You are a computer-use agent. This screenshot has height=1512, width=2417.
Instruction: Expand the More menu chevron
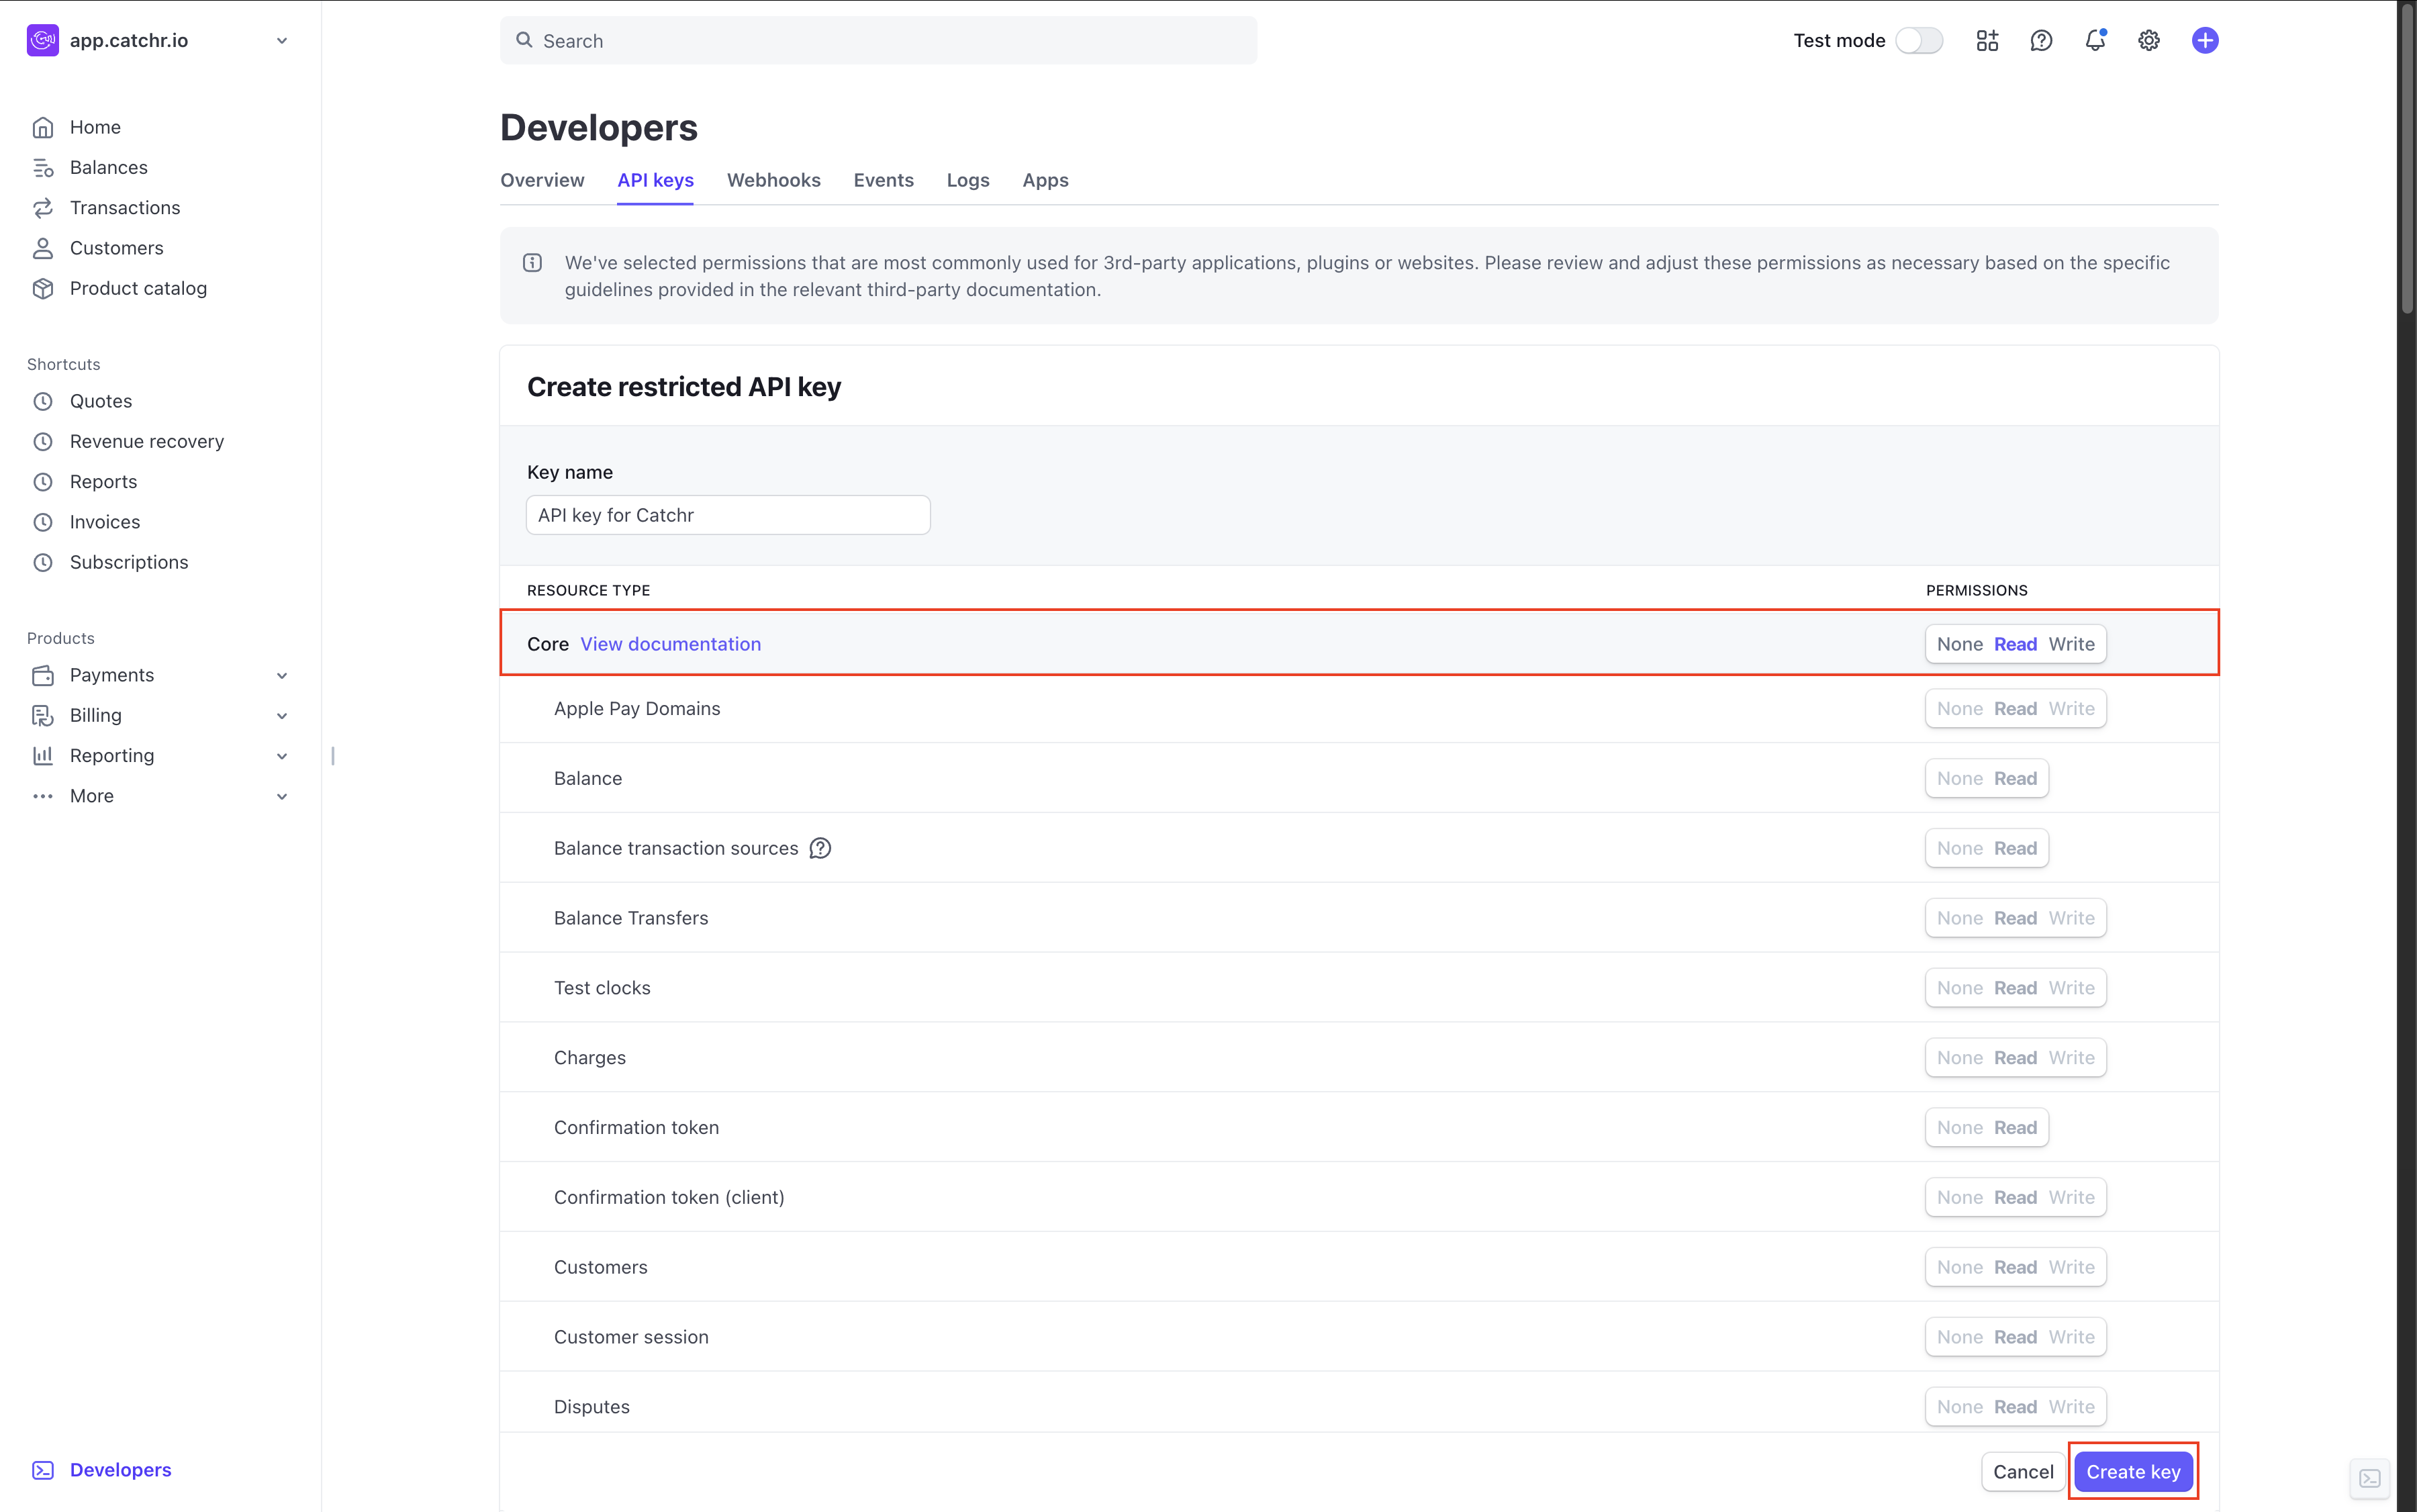coord(282,797)
